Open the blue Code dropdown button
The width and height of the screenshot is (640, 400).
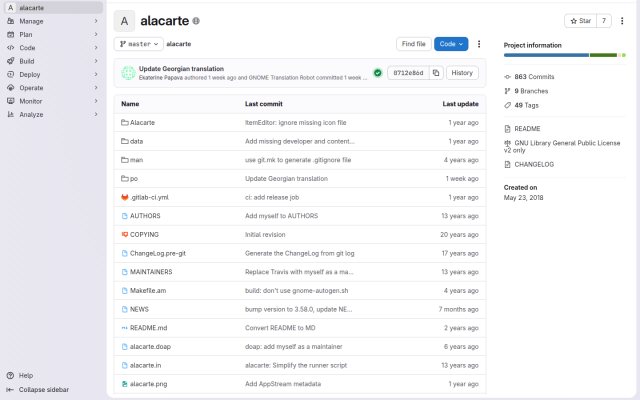(451, 44)
